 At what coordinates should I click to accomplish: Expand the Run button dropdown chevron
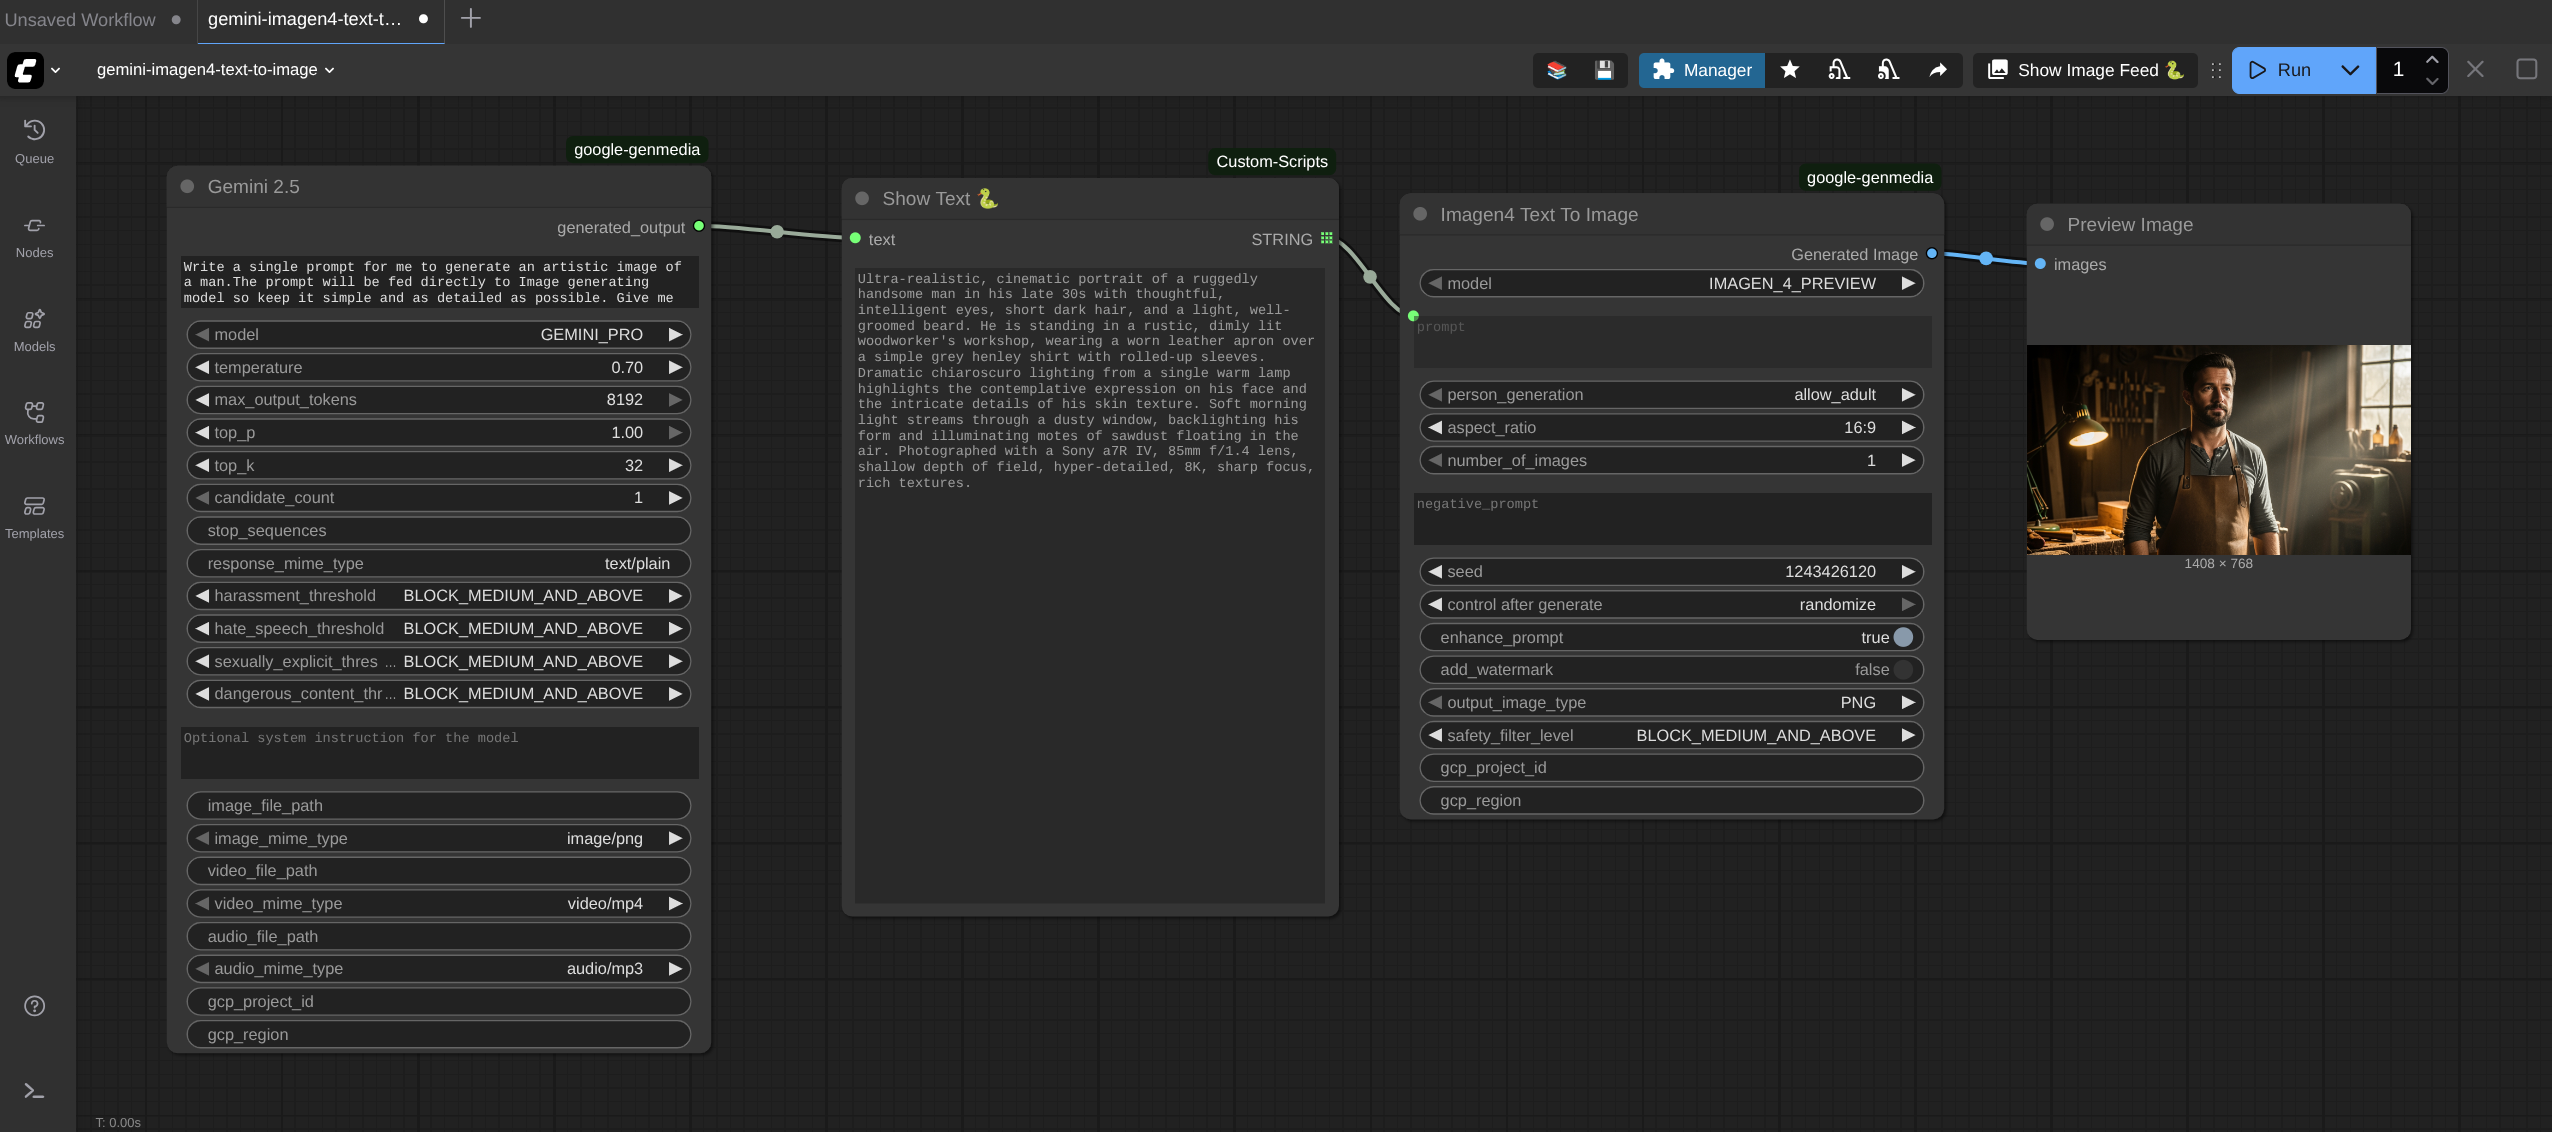(2350, 70)
